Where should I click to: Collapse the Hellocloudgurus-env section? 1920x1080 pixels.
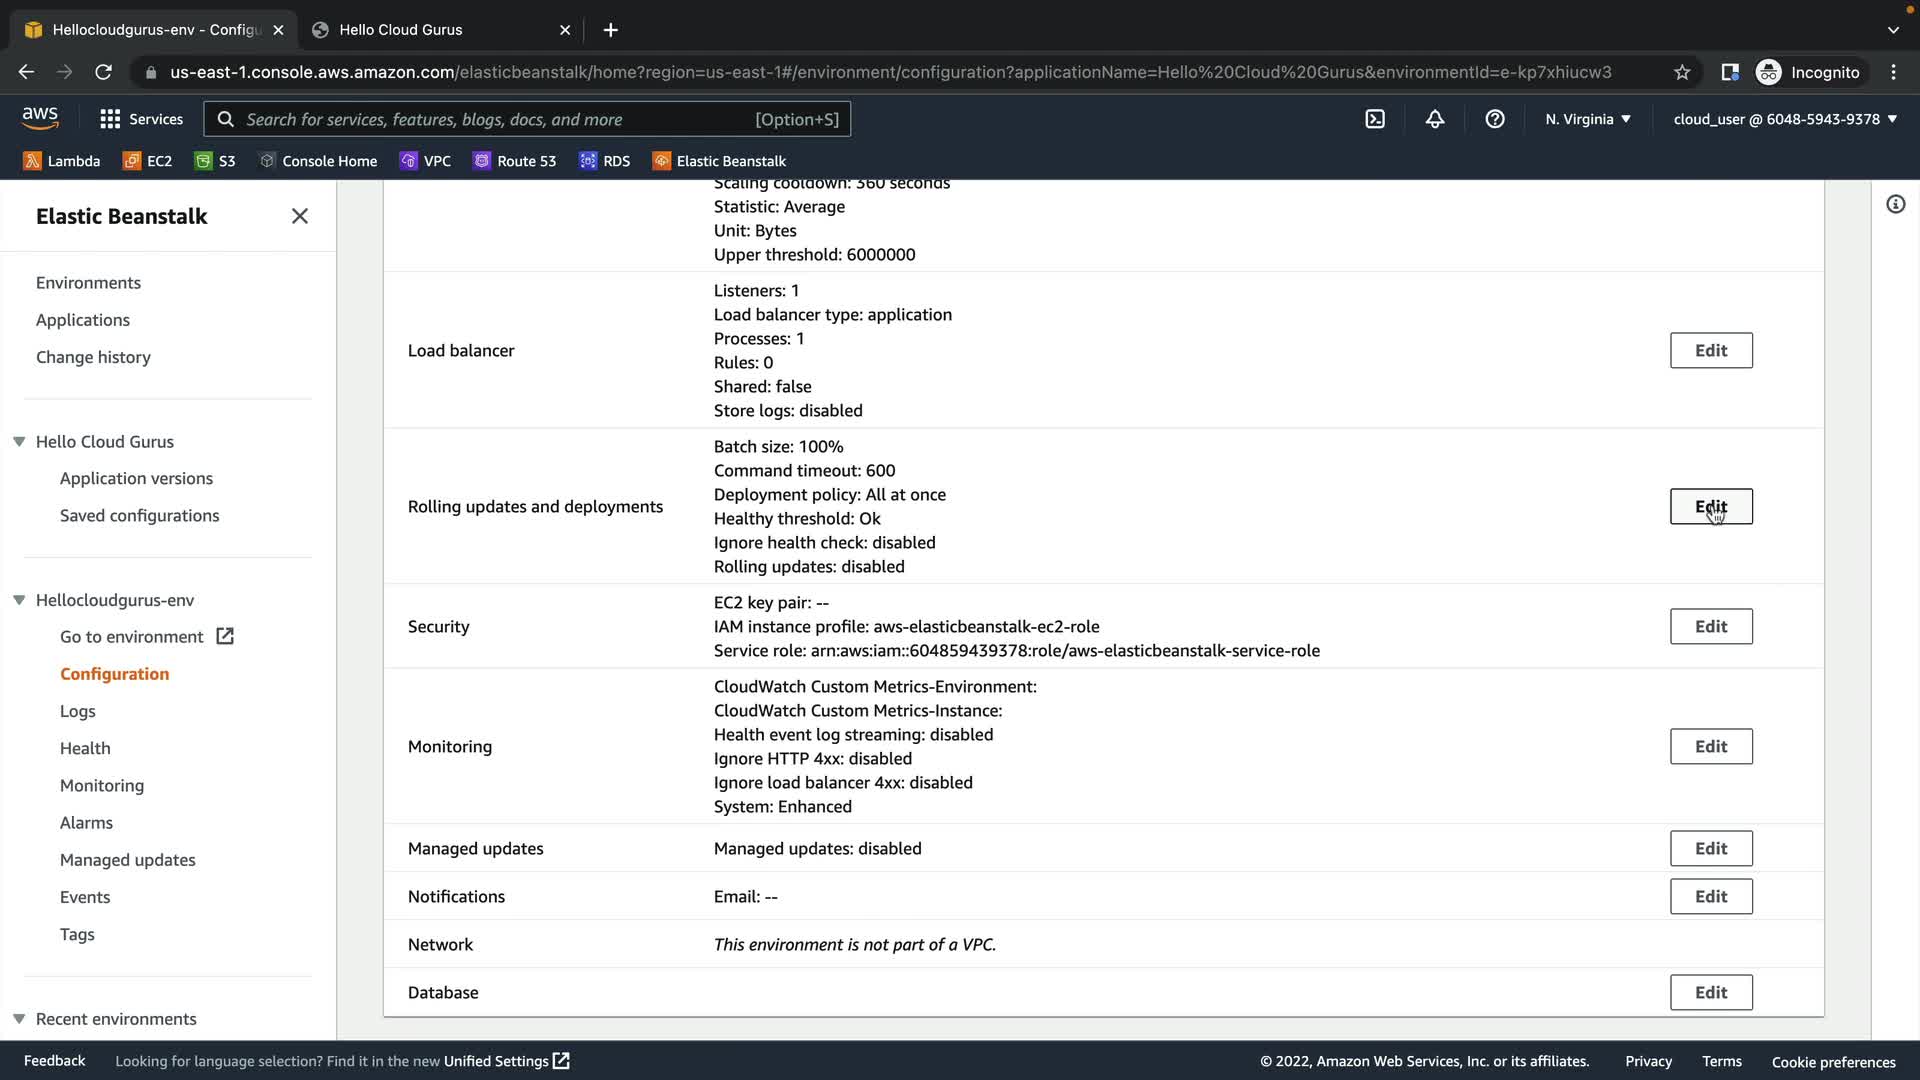click(x=19, y=600)
